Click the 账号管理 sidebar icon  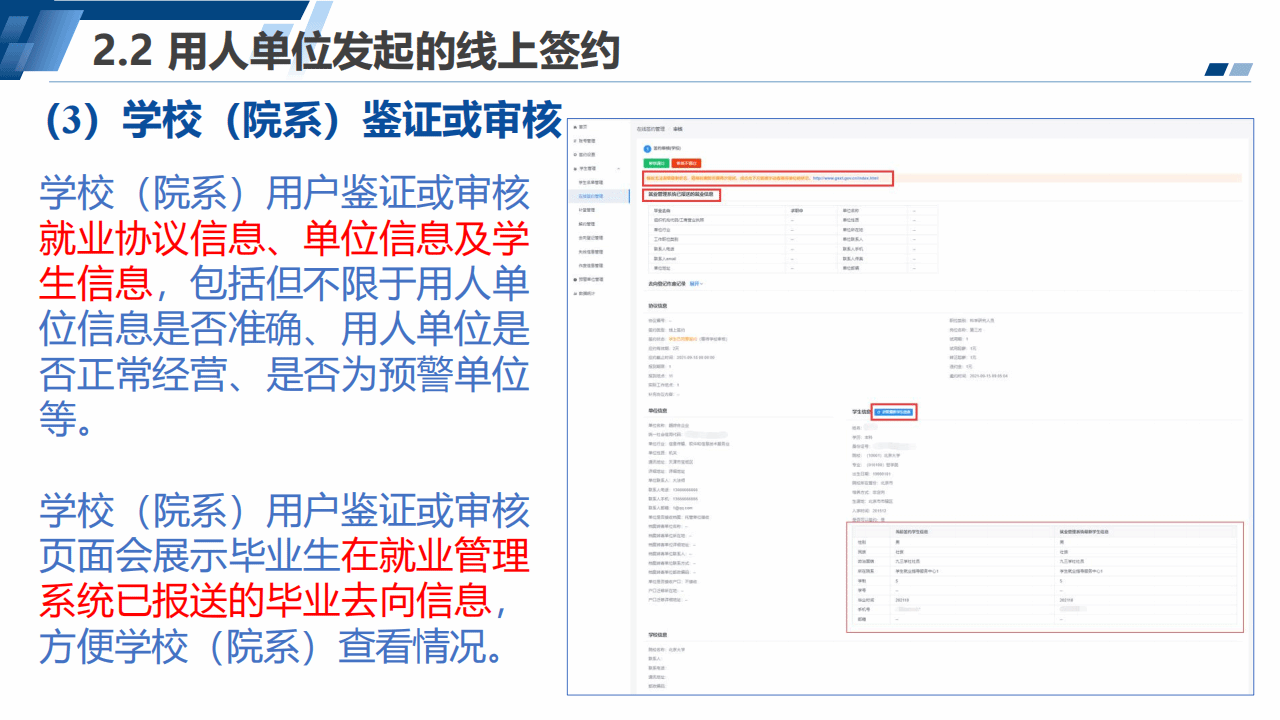coord(574,142)
